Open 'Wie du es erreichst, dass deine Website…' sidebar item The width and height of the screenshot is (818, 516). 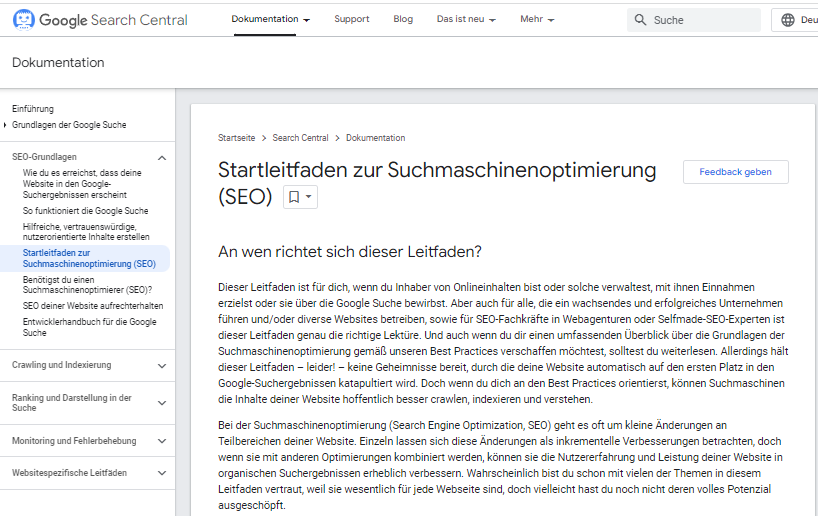pos(82,184)
